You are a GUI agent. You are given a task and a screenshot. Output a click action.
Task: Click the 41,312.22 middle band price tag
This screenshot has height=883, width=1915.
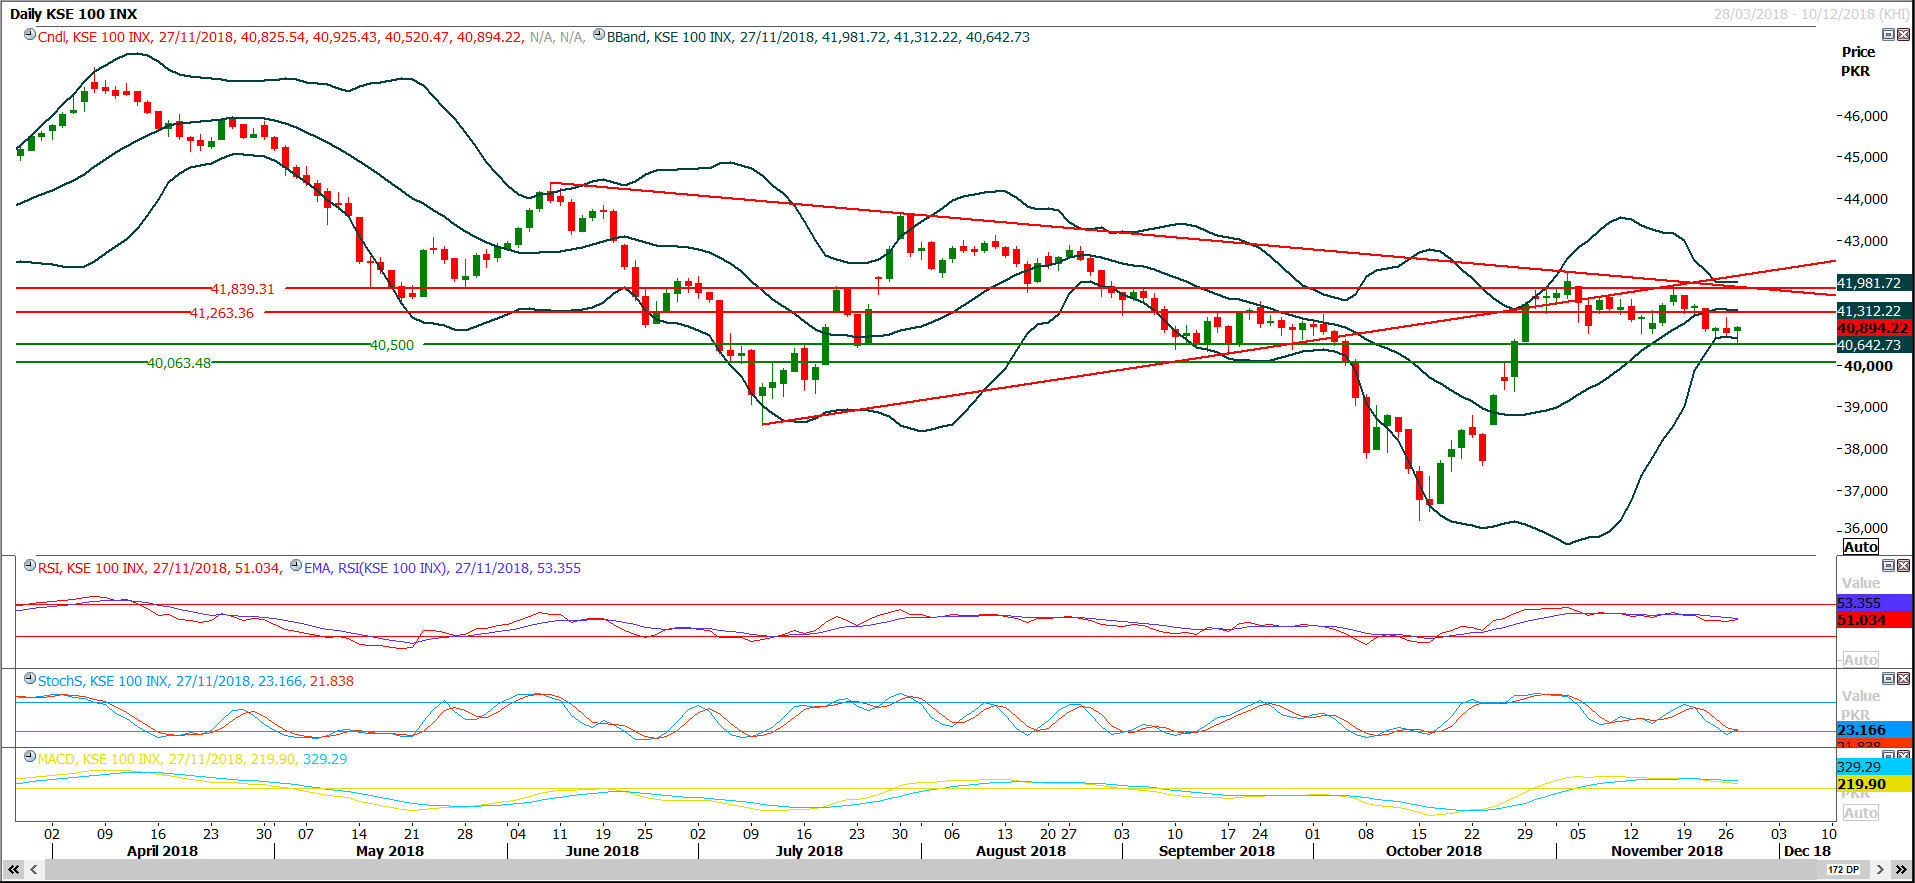(1874, 311)
